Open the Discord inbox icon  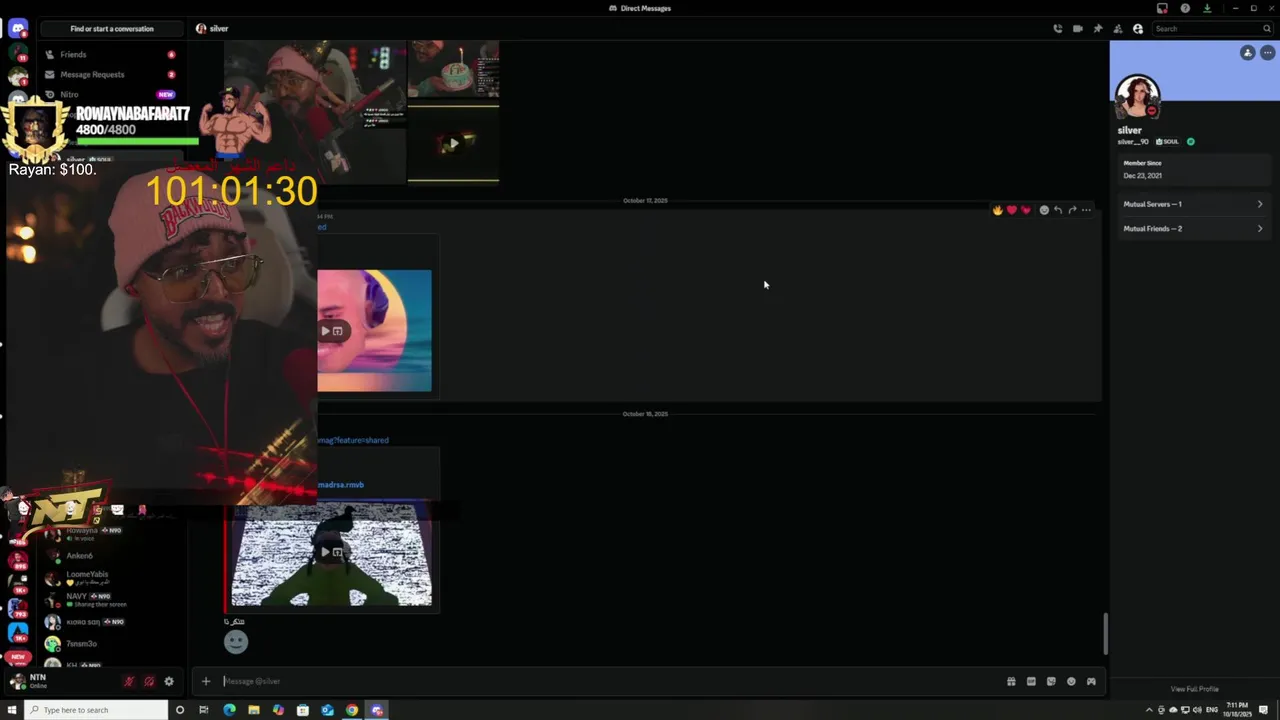pos(1162,8)
